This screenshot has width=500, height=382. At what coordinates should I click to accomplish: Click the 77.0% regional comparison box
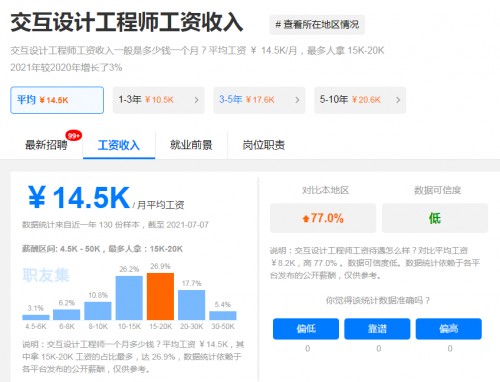323,218
